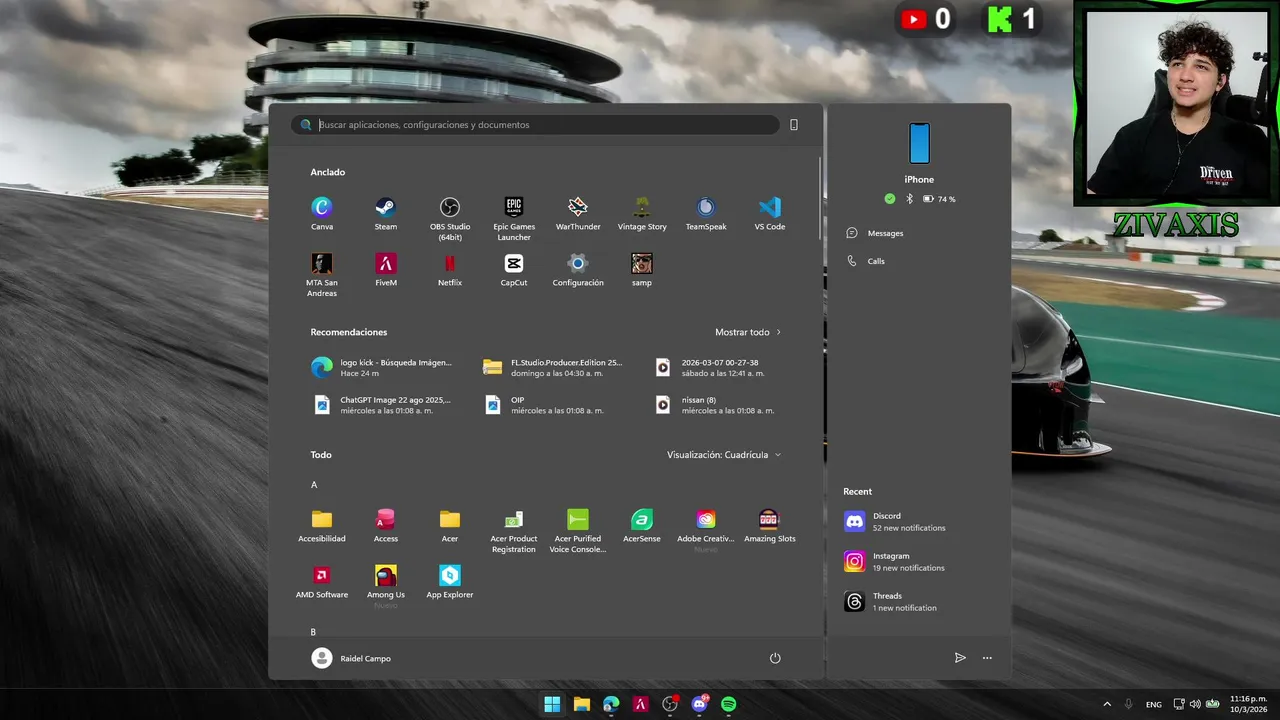Open AcerSense app
This screenshot has width=1280, height=720.
pos(642,525)
